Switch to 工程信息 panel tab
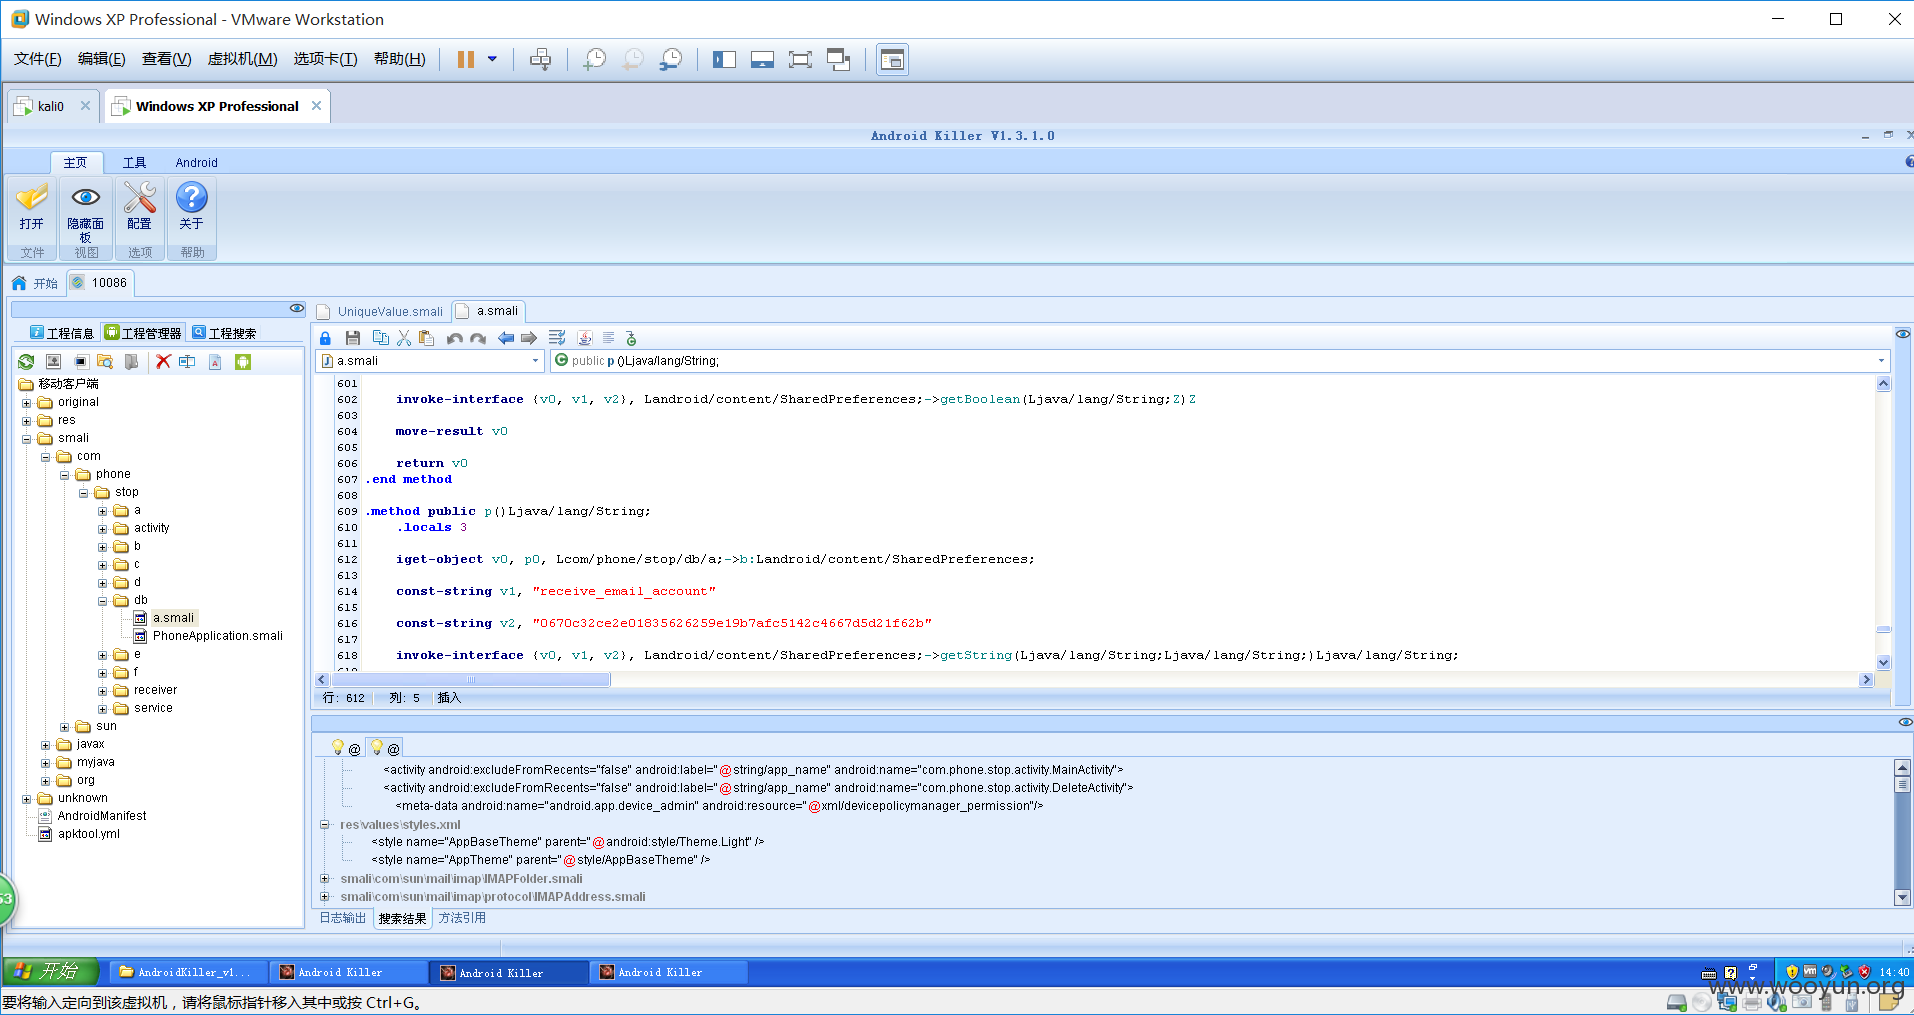 (61, 333)
